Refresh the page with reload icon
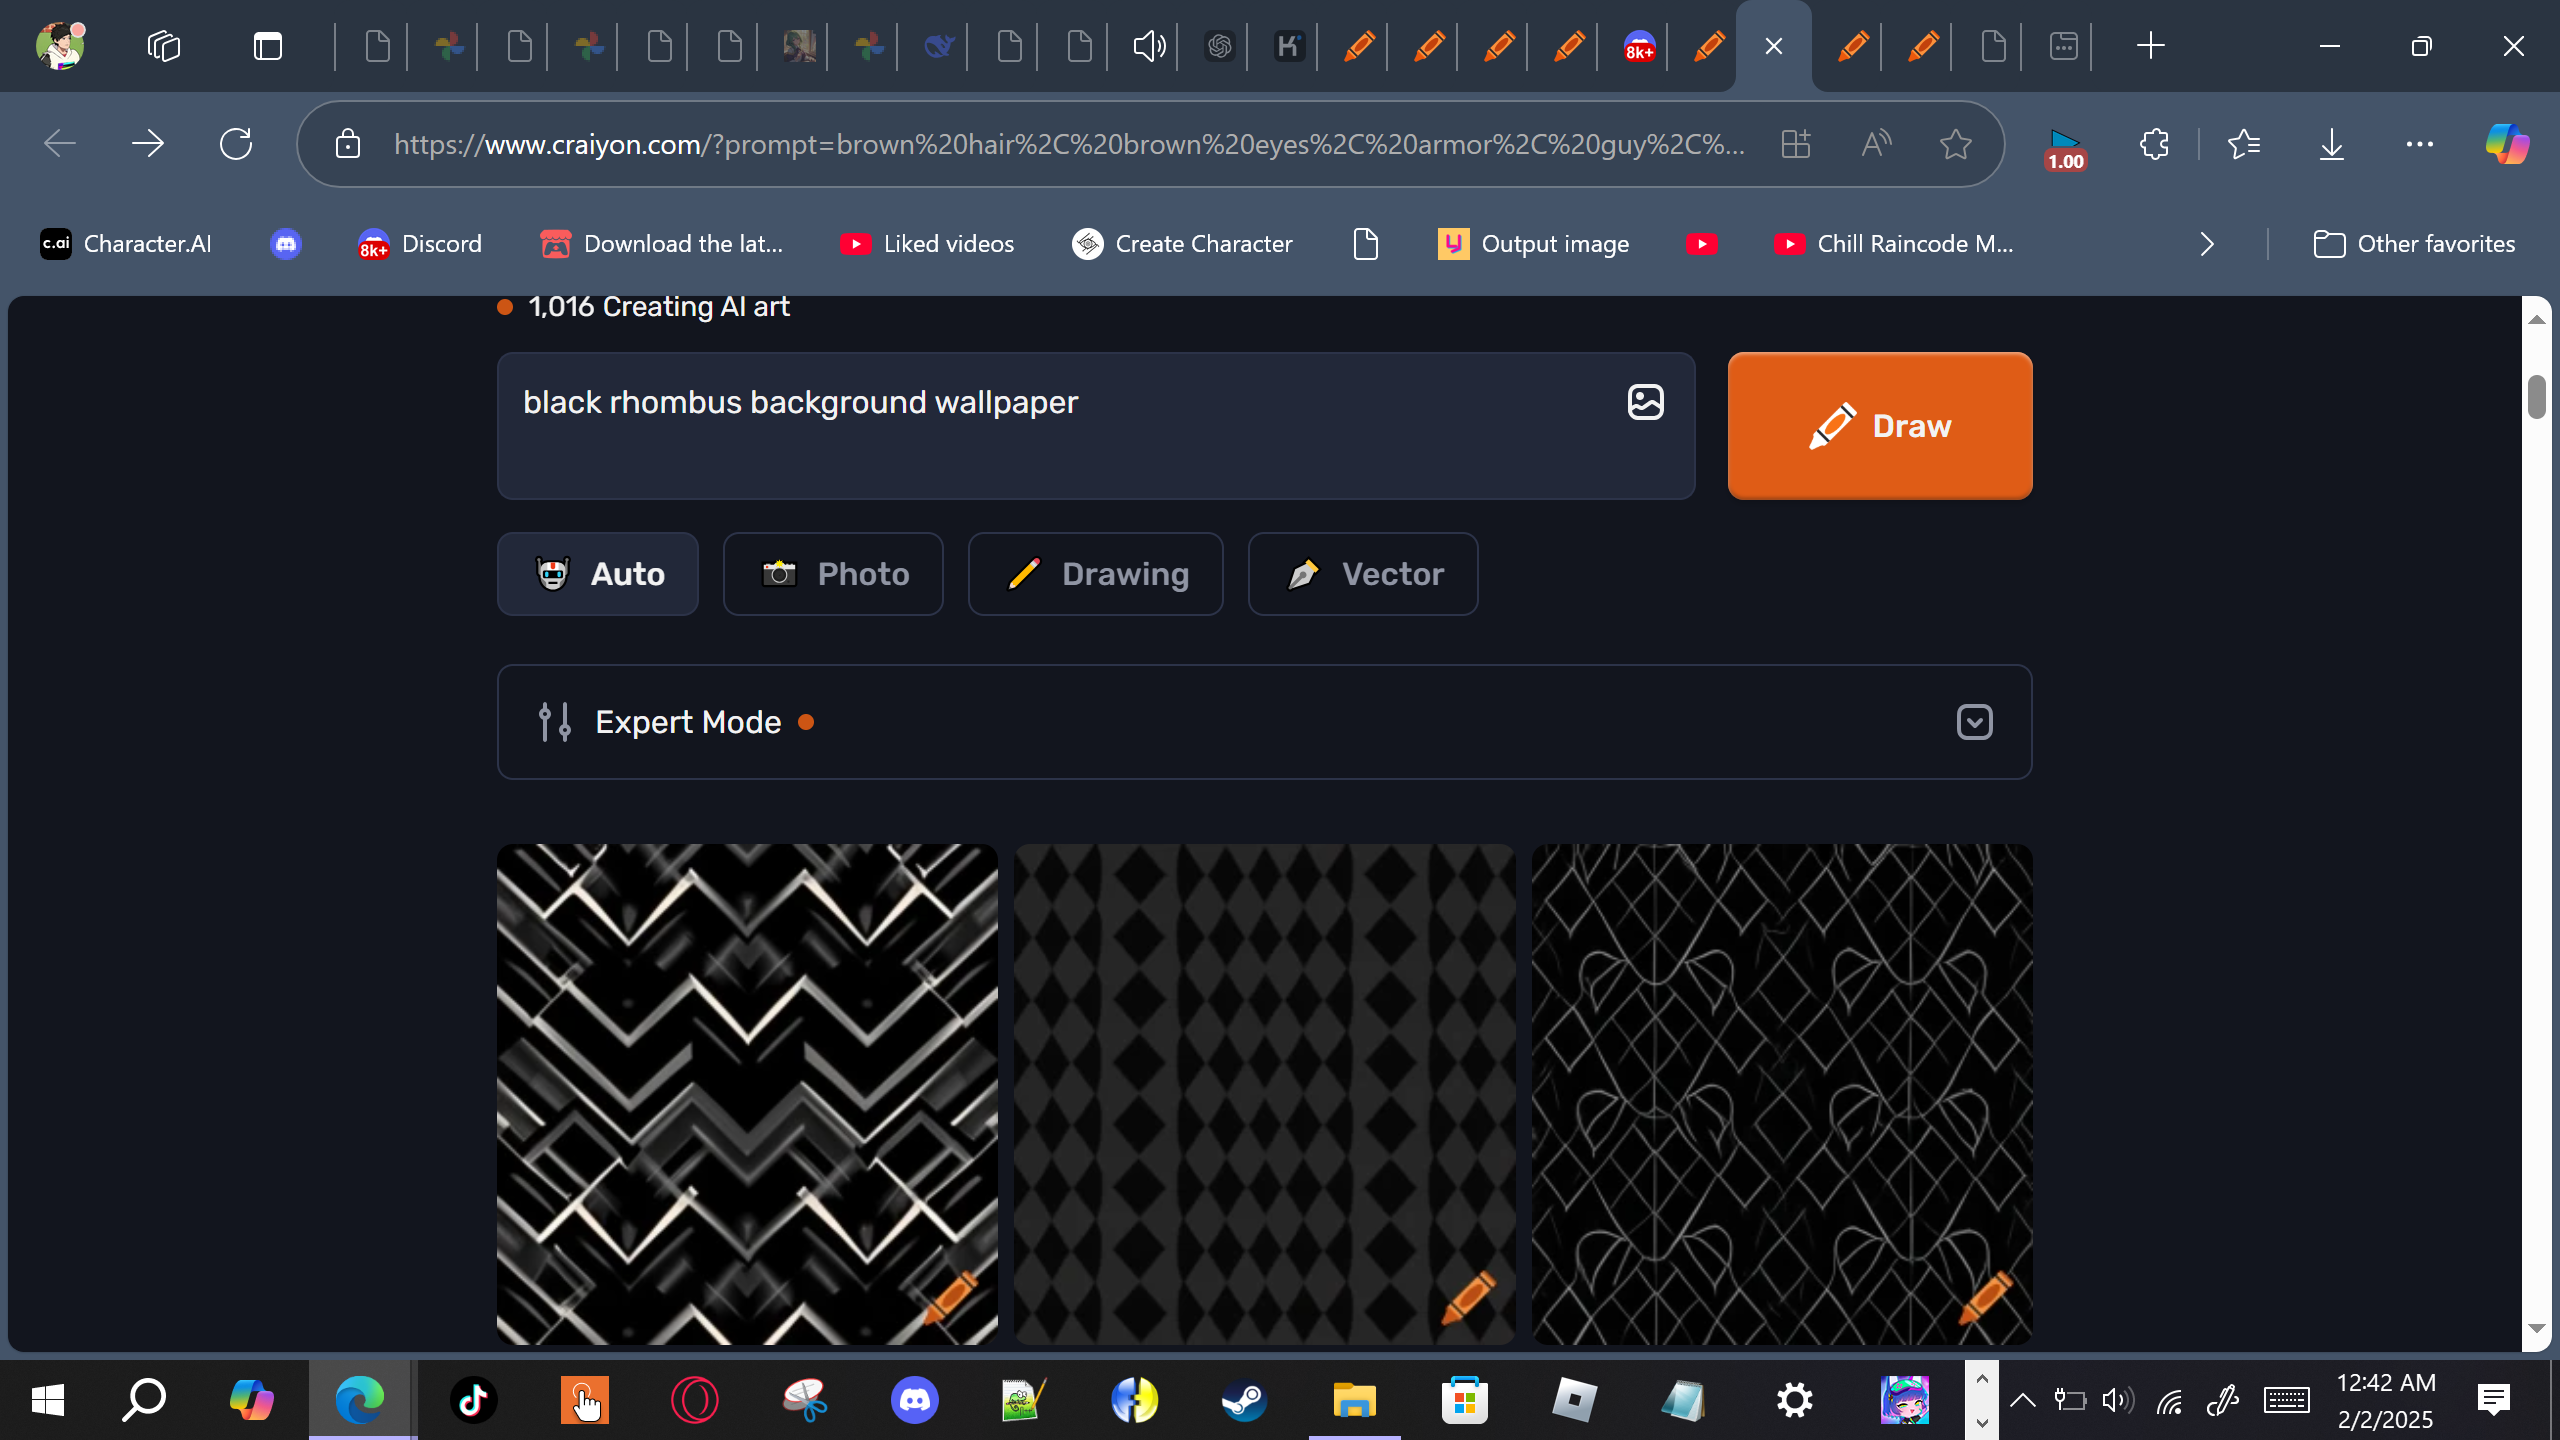This screenshot has height=1440, width=2560. [x=236, y=144]
